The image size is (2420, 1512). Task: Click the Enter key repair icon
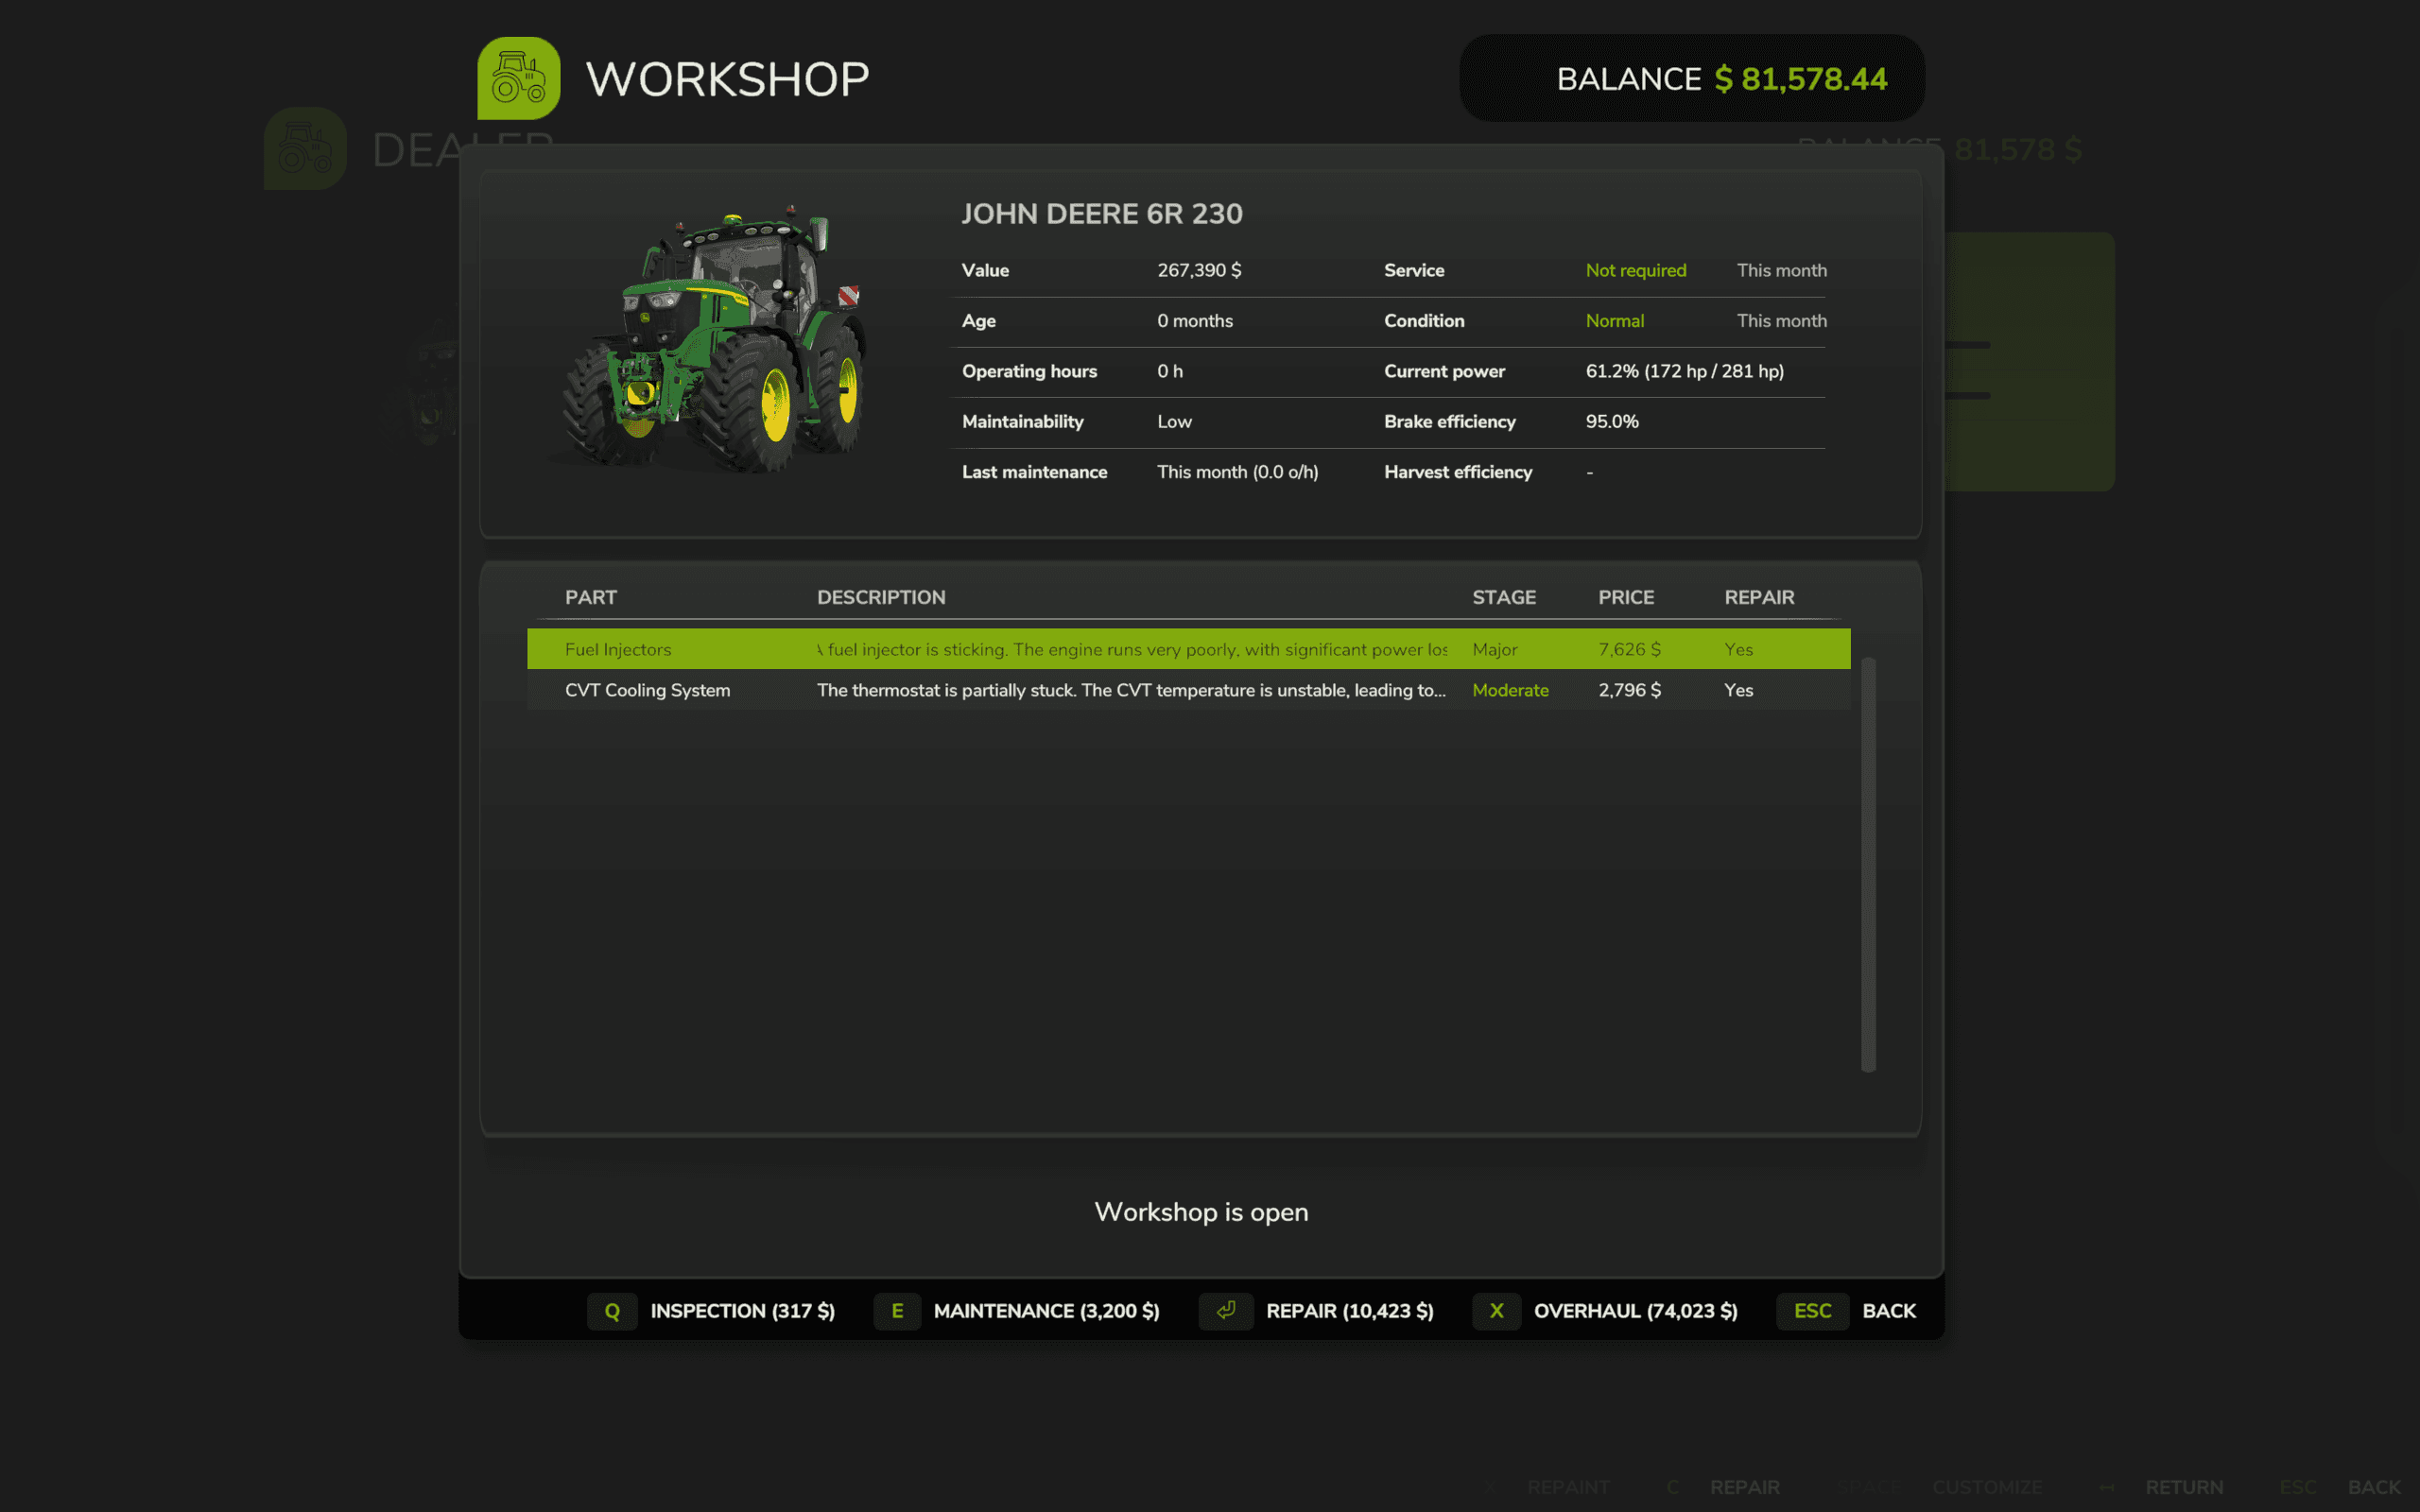click(1226, 1311)
